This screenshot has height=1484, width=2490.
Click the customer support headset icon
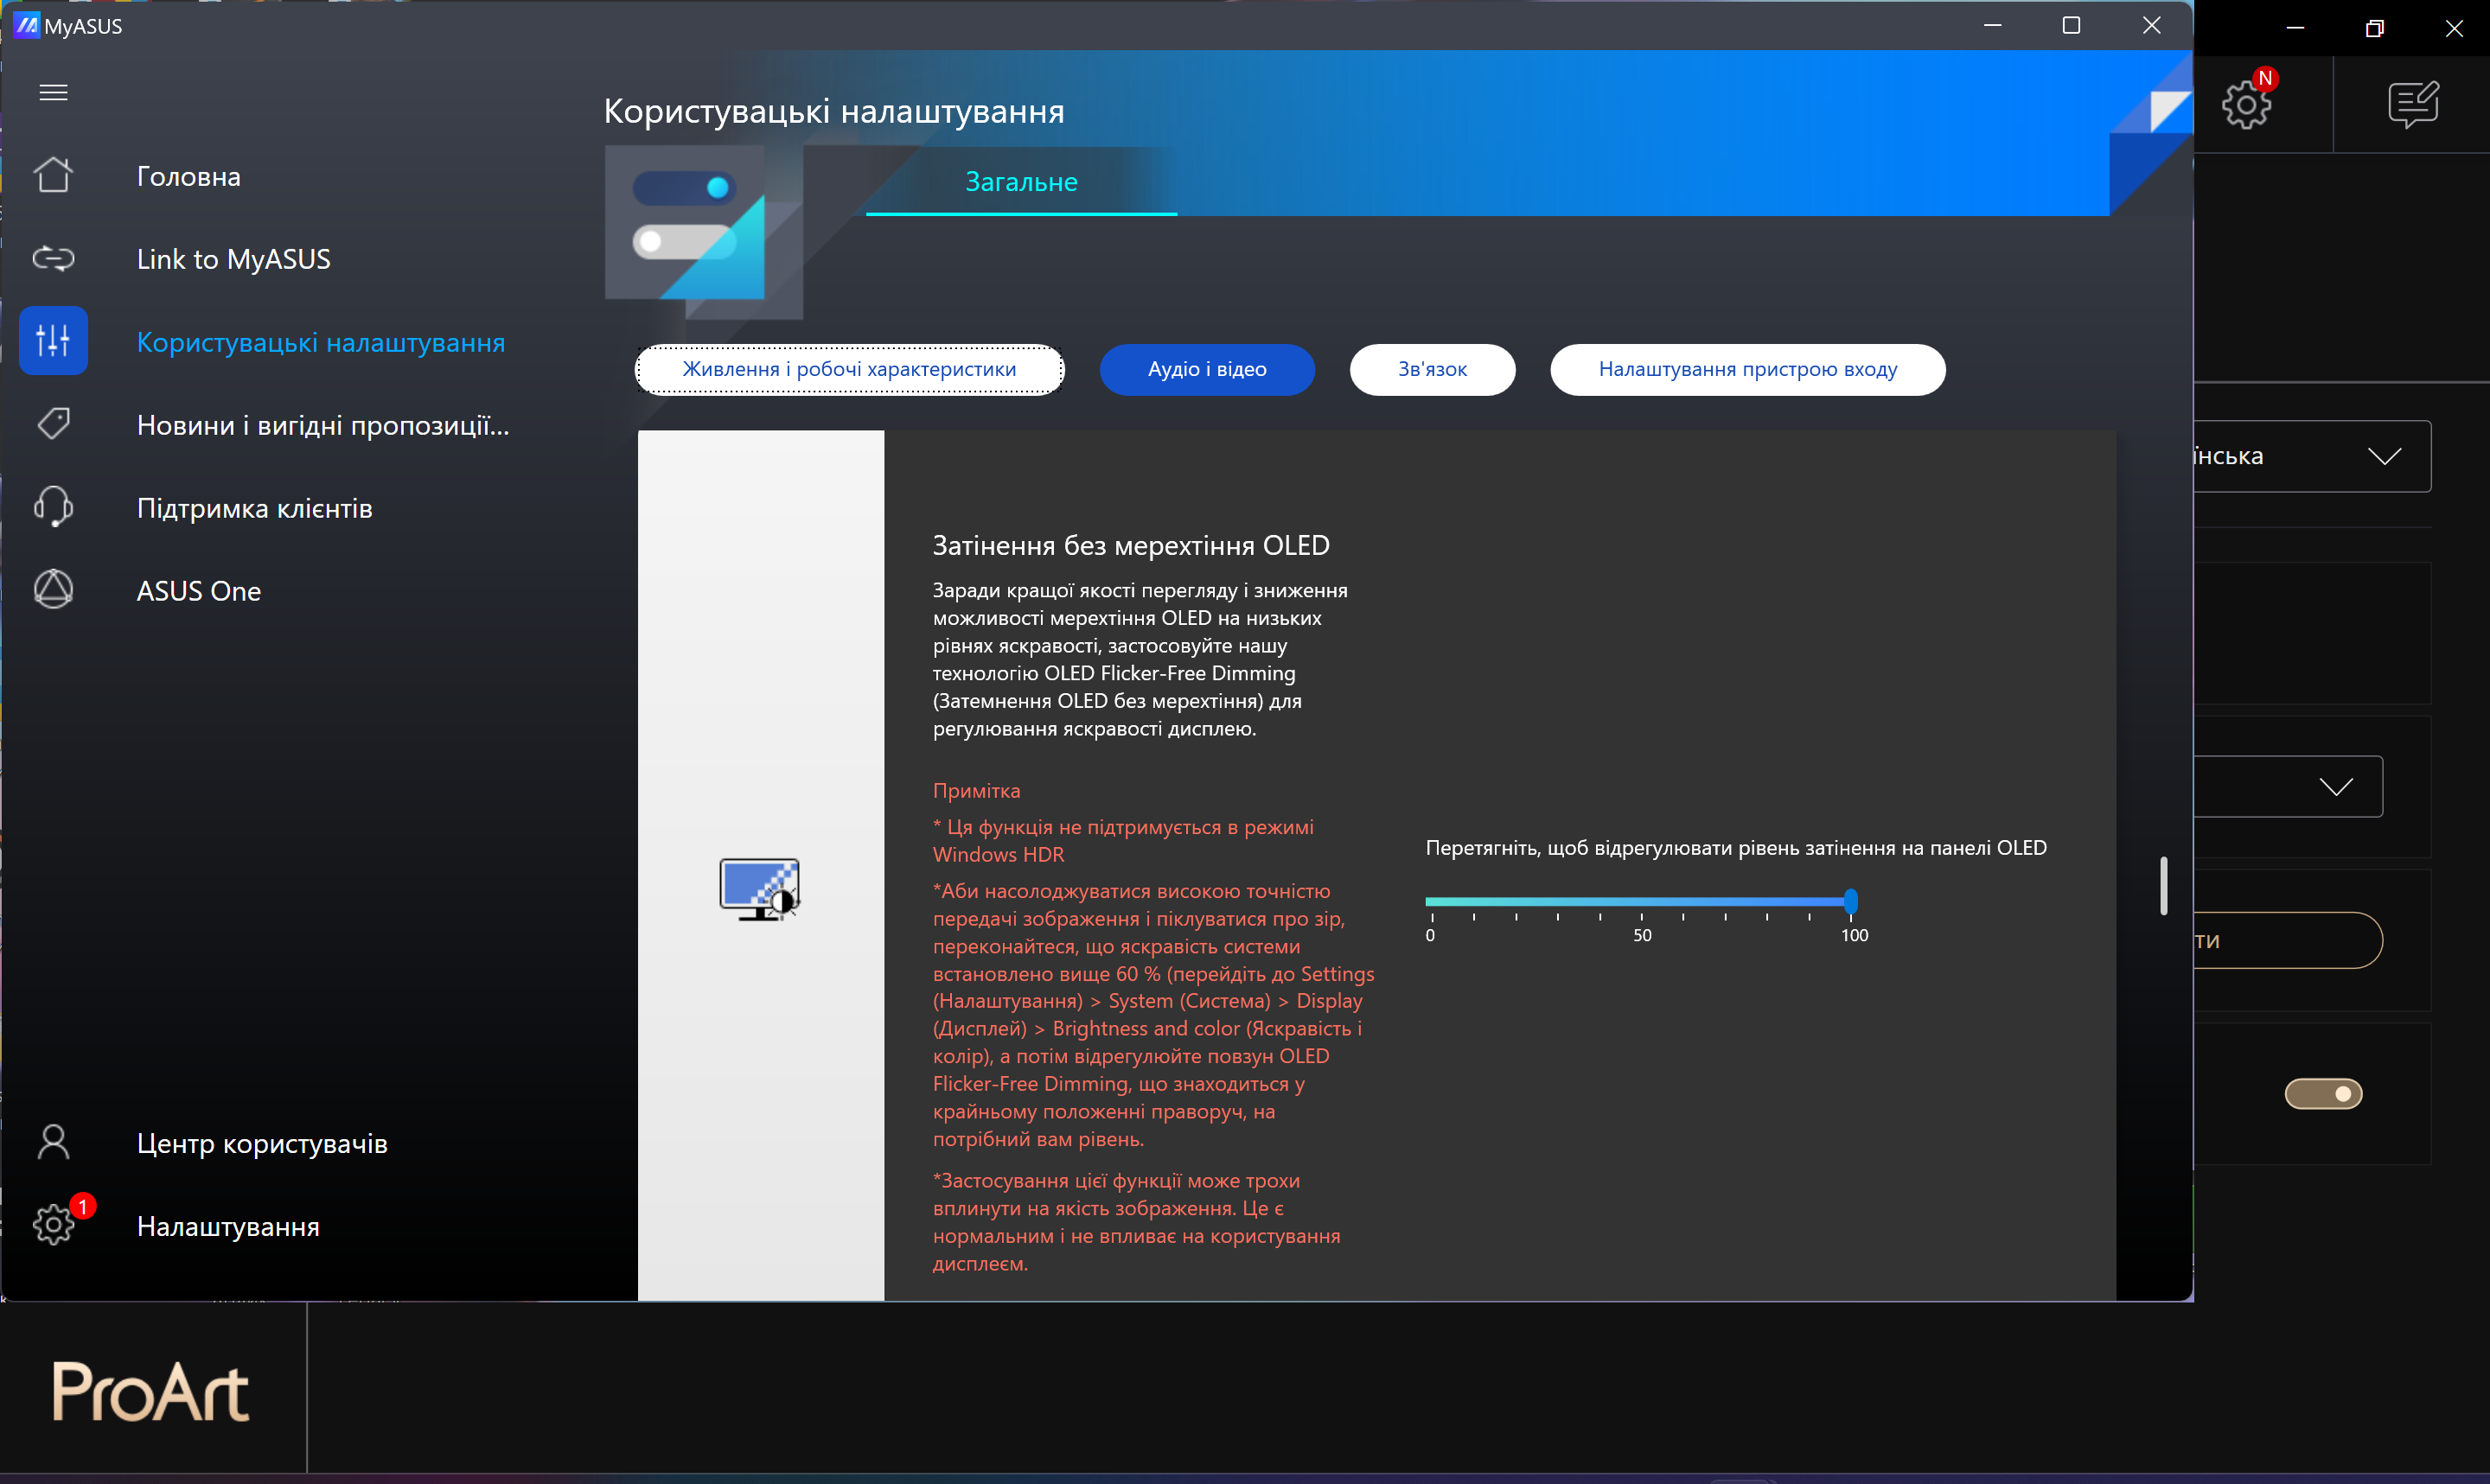pos(53,507)
